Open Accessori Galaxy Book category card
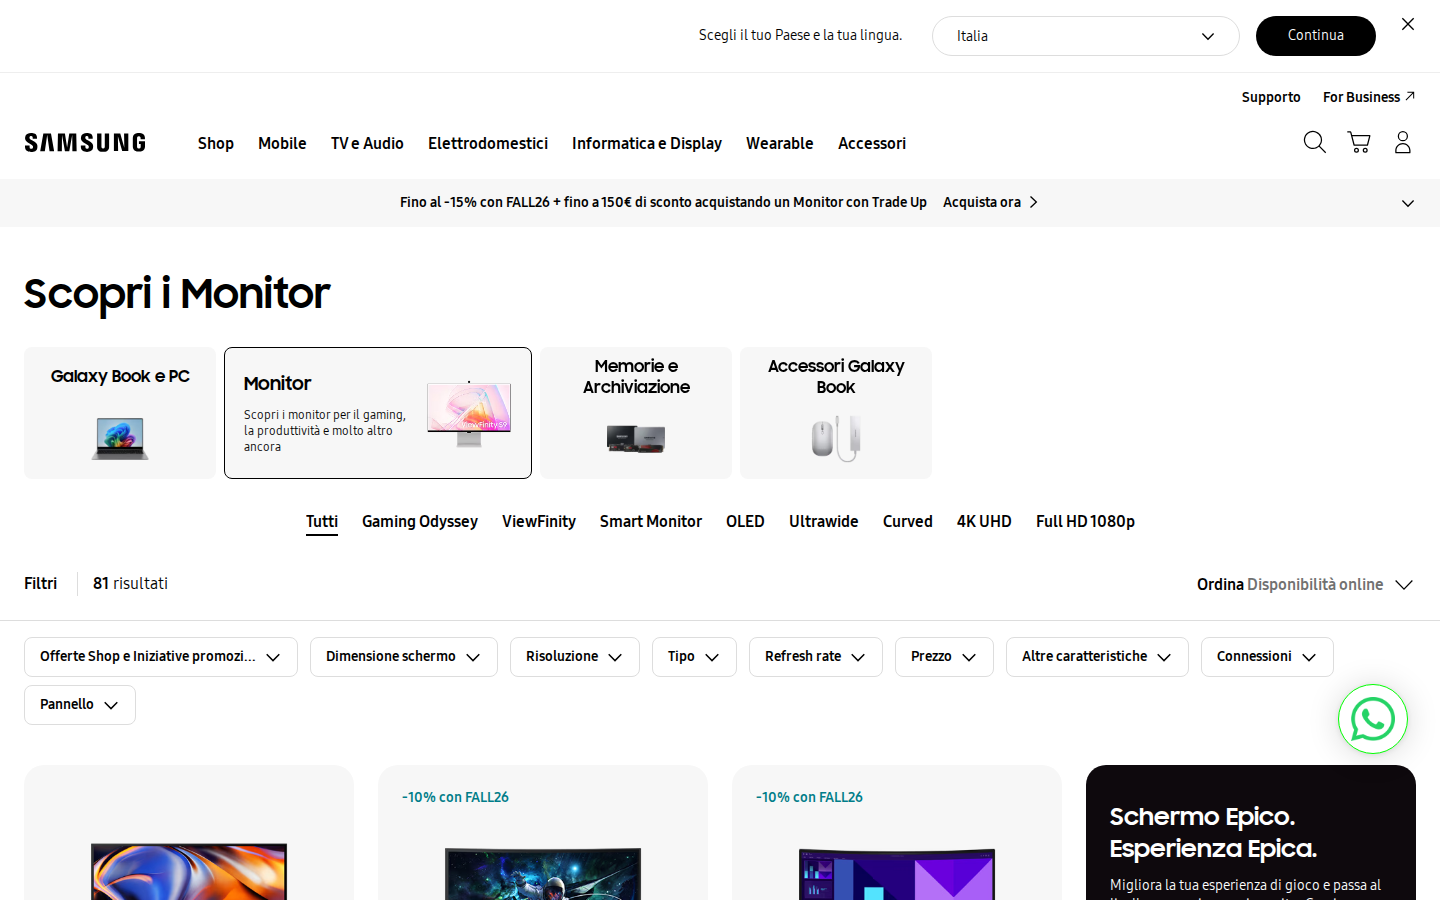 (836, 413)
